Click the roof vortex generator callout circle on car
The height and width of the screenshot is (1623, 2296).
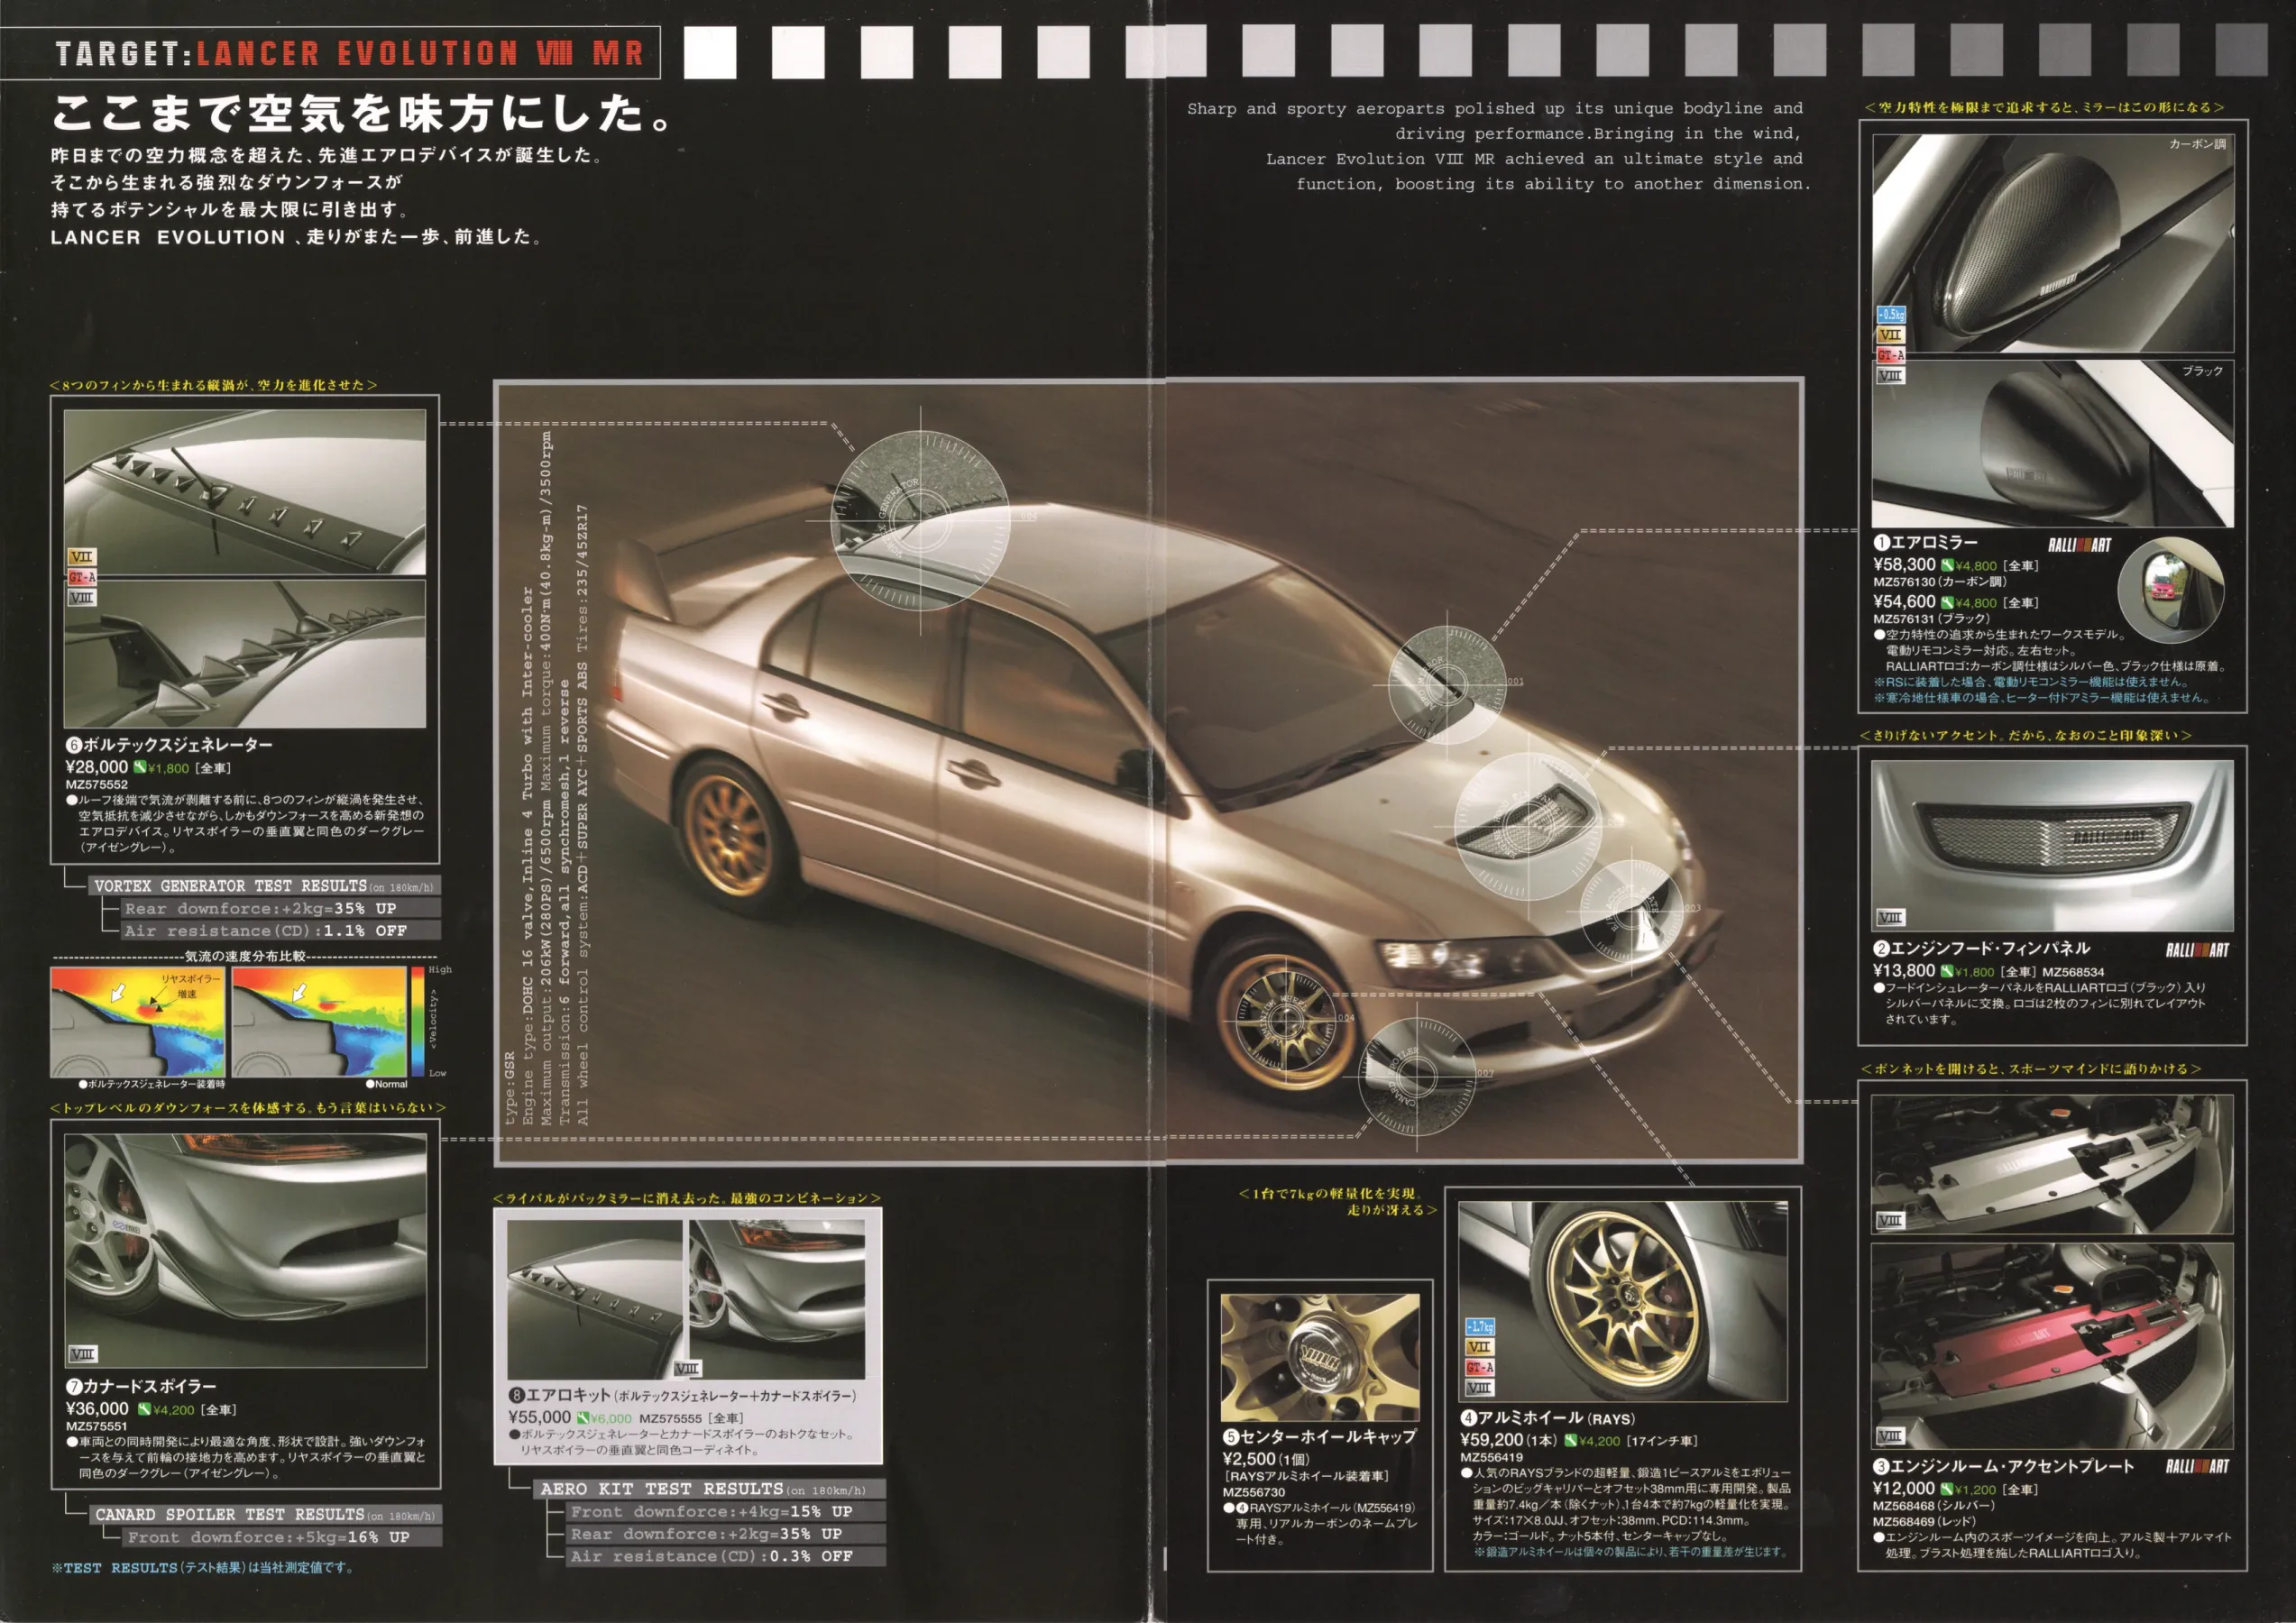920,520
